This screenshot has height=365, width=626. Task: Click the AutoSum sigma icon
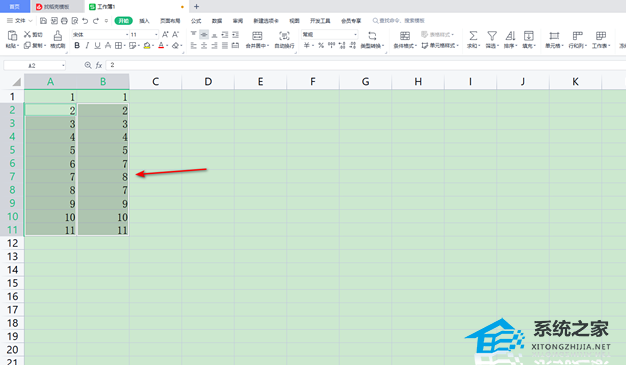click(473, 36)
